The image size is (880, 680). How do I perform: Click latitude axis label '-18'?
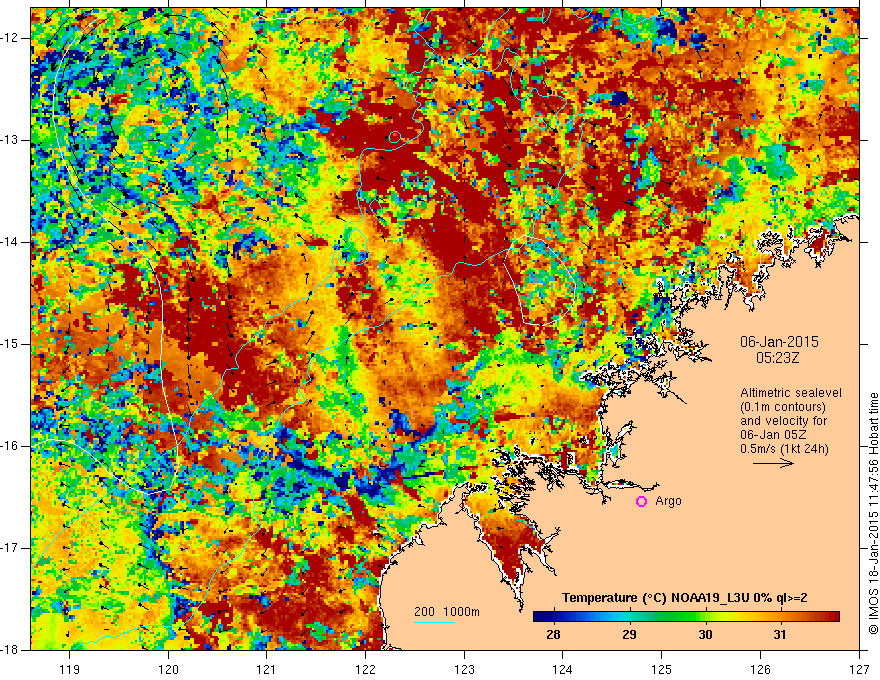click(11, 650)
